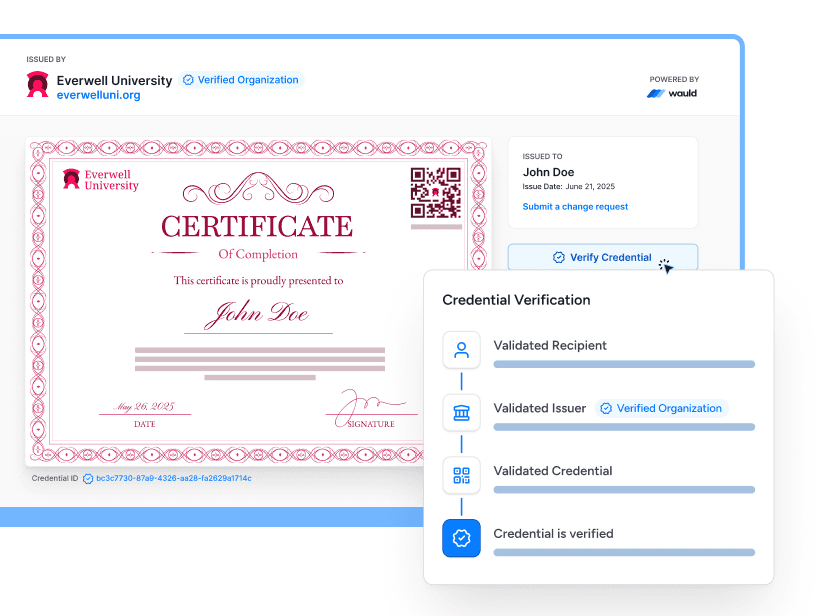
Task: Click the verified shield icon beside Credential ID
Action: click(x=88, y=479)
